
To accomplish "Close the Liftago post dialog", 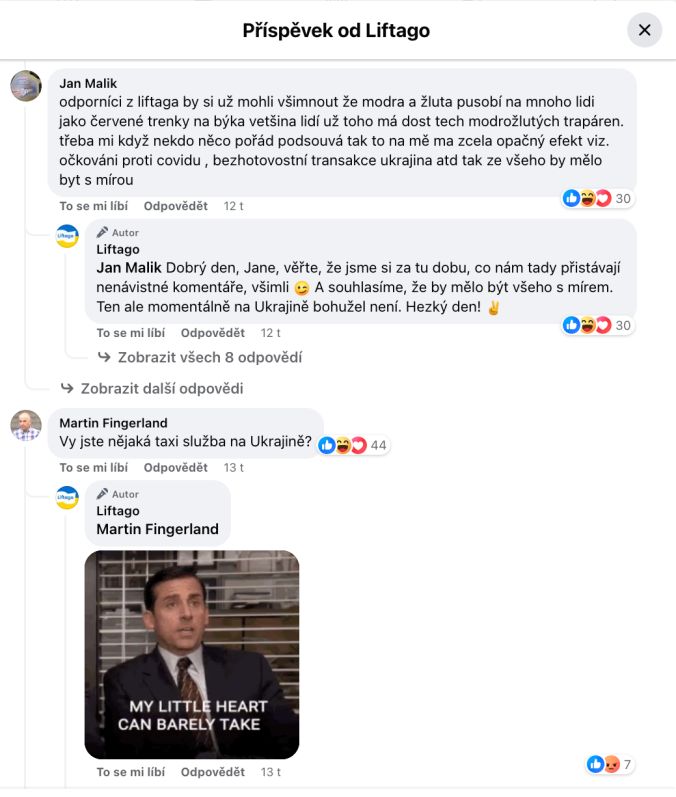I will 644,30.
